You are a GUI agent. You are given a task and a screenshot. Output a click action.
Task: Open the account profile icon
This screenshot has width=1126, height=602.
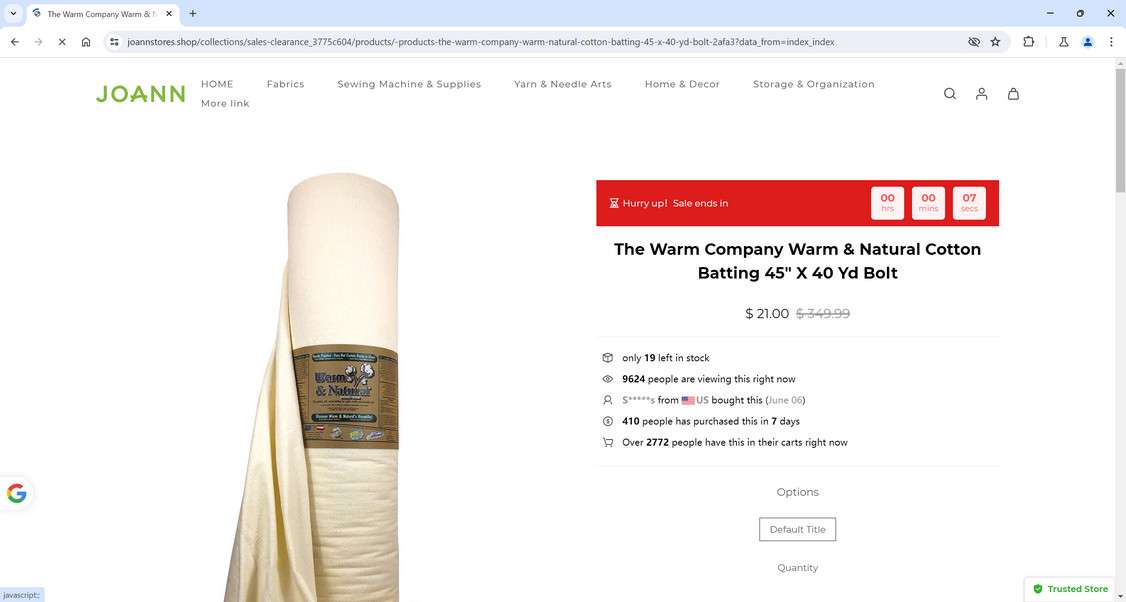coord(981,93)
